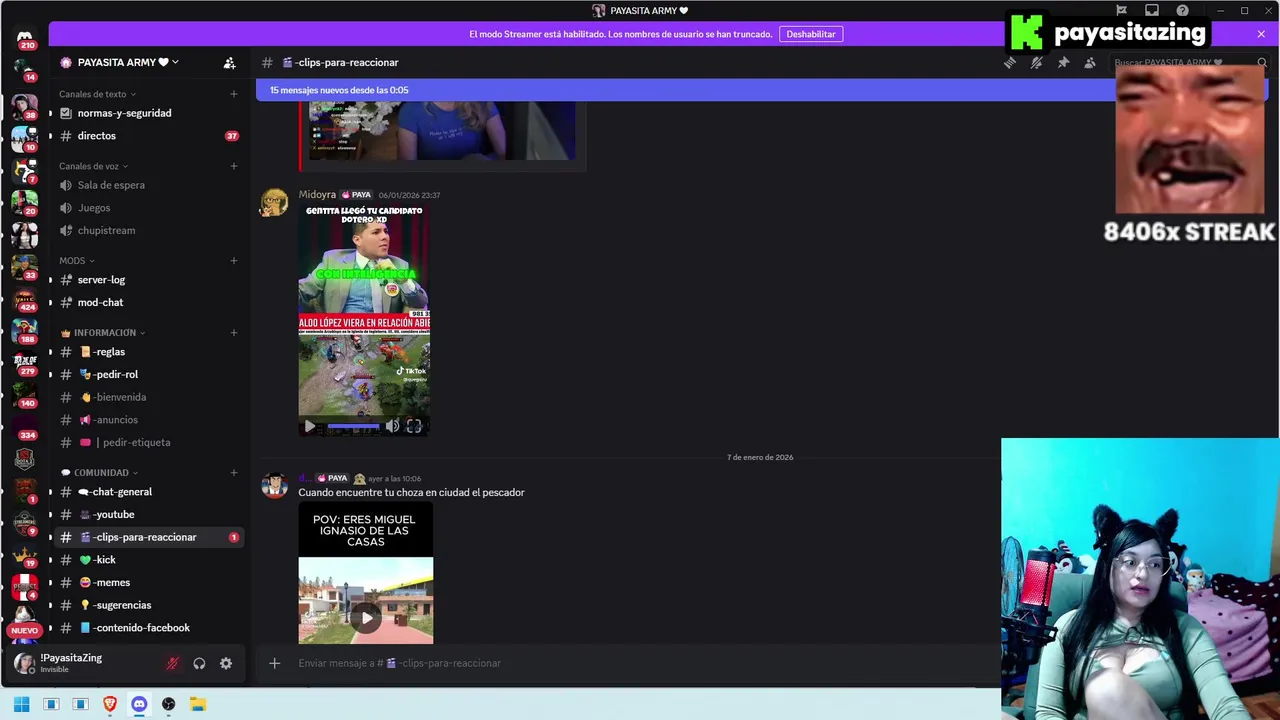Invite people to PAYASITA ARMY server
Viewport: 1280px width, 720px height.
[229, 62]
